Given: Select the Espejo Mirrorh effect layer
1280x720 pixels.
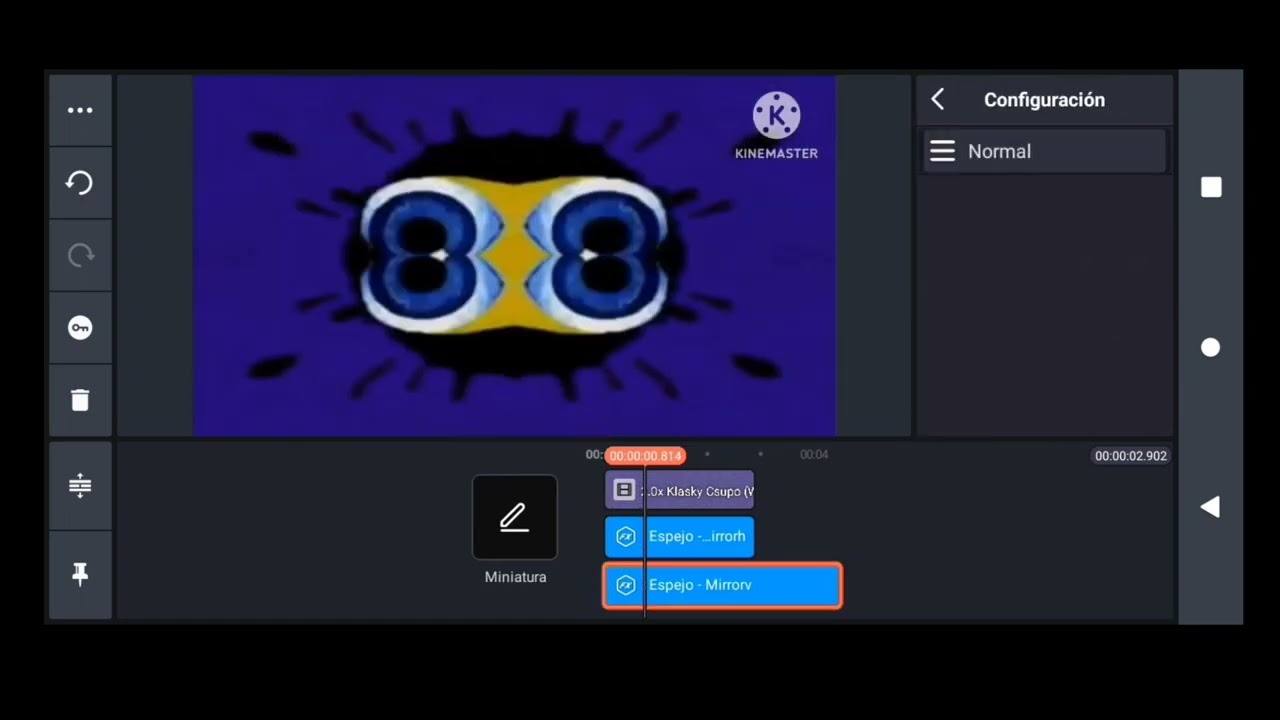Looking at the screenshot, I should click(x=680, y=537).
